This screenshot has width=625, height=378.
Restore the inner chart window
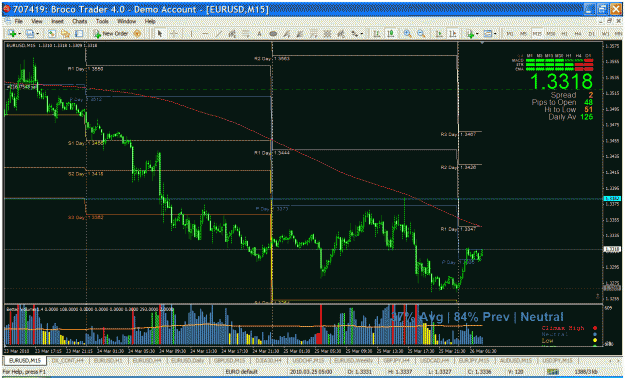tap(609, 21)
